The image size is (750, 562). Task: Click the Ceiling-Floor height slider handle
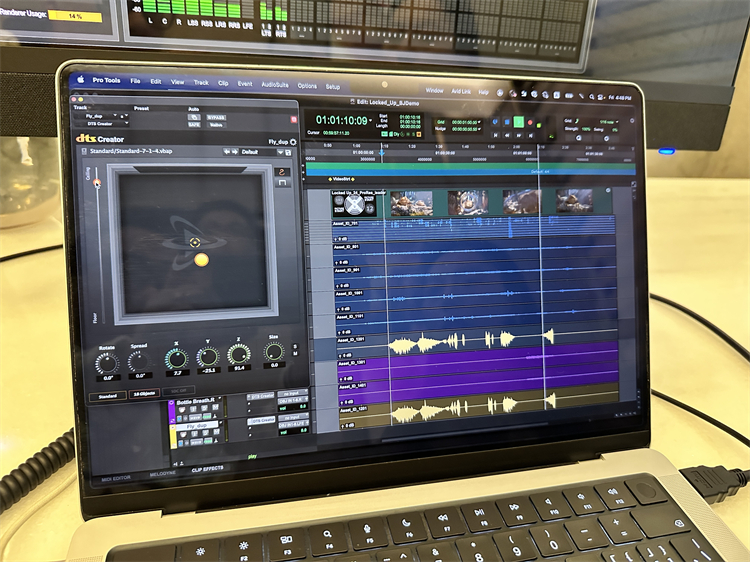pos(97,183)
